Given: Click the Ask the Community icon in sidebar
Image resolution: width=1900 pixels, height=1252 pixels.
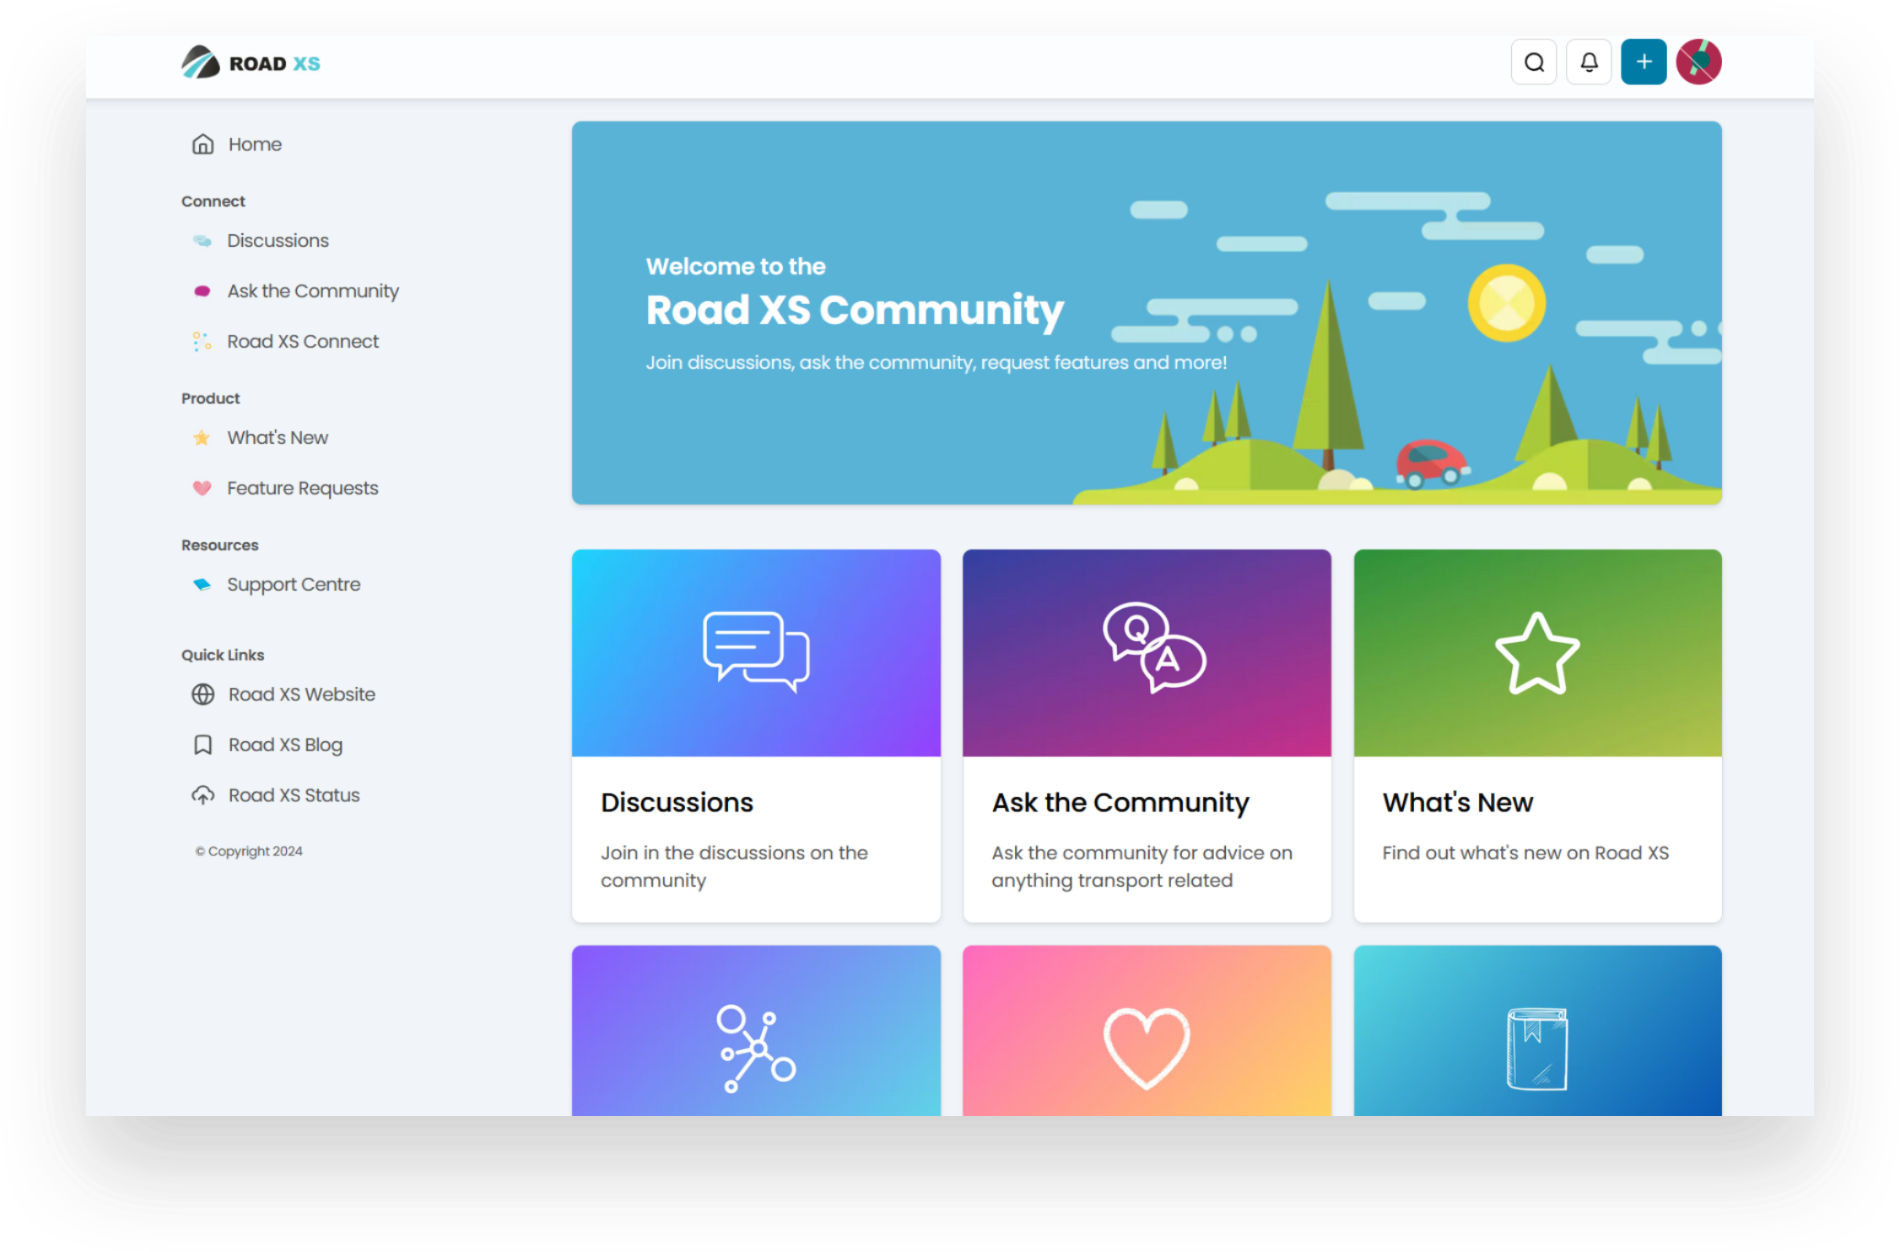Looking at the screenshot, I should click(x=202, y=290).
